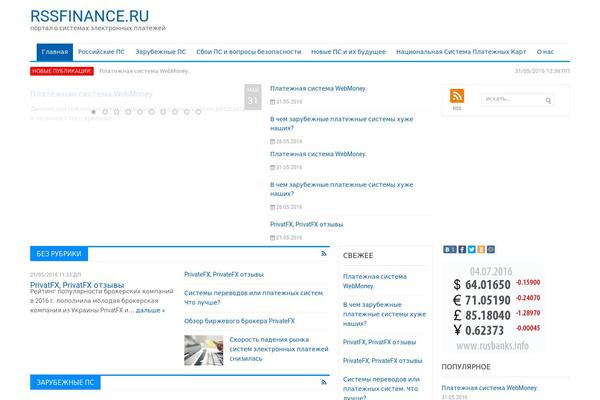The height and width of the screenshot is (400, 600).
Task: Select the second slider pagination dot
Action: 105,112
